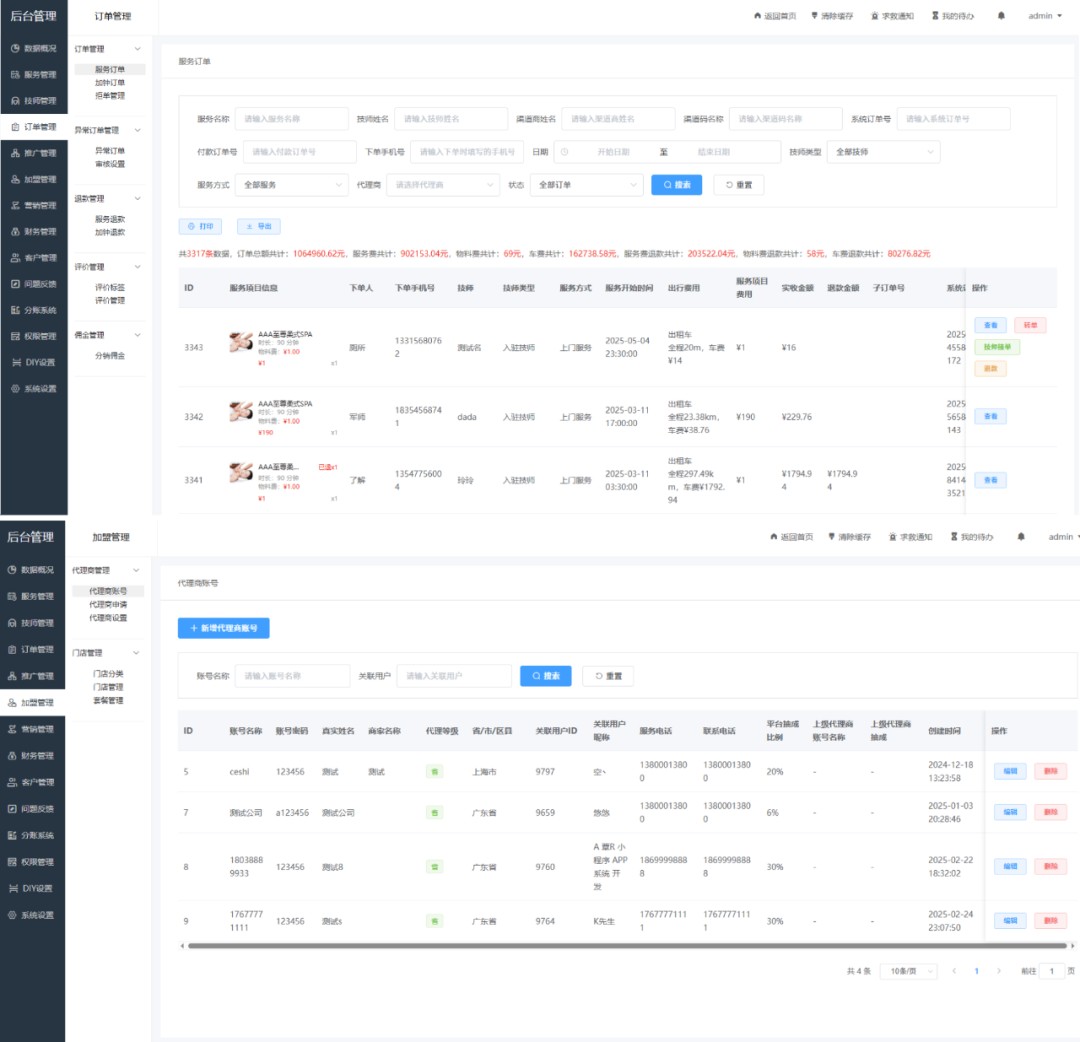
Task: Open the 开始日期 start date picker
Action: (x=614, y=152)
